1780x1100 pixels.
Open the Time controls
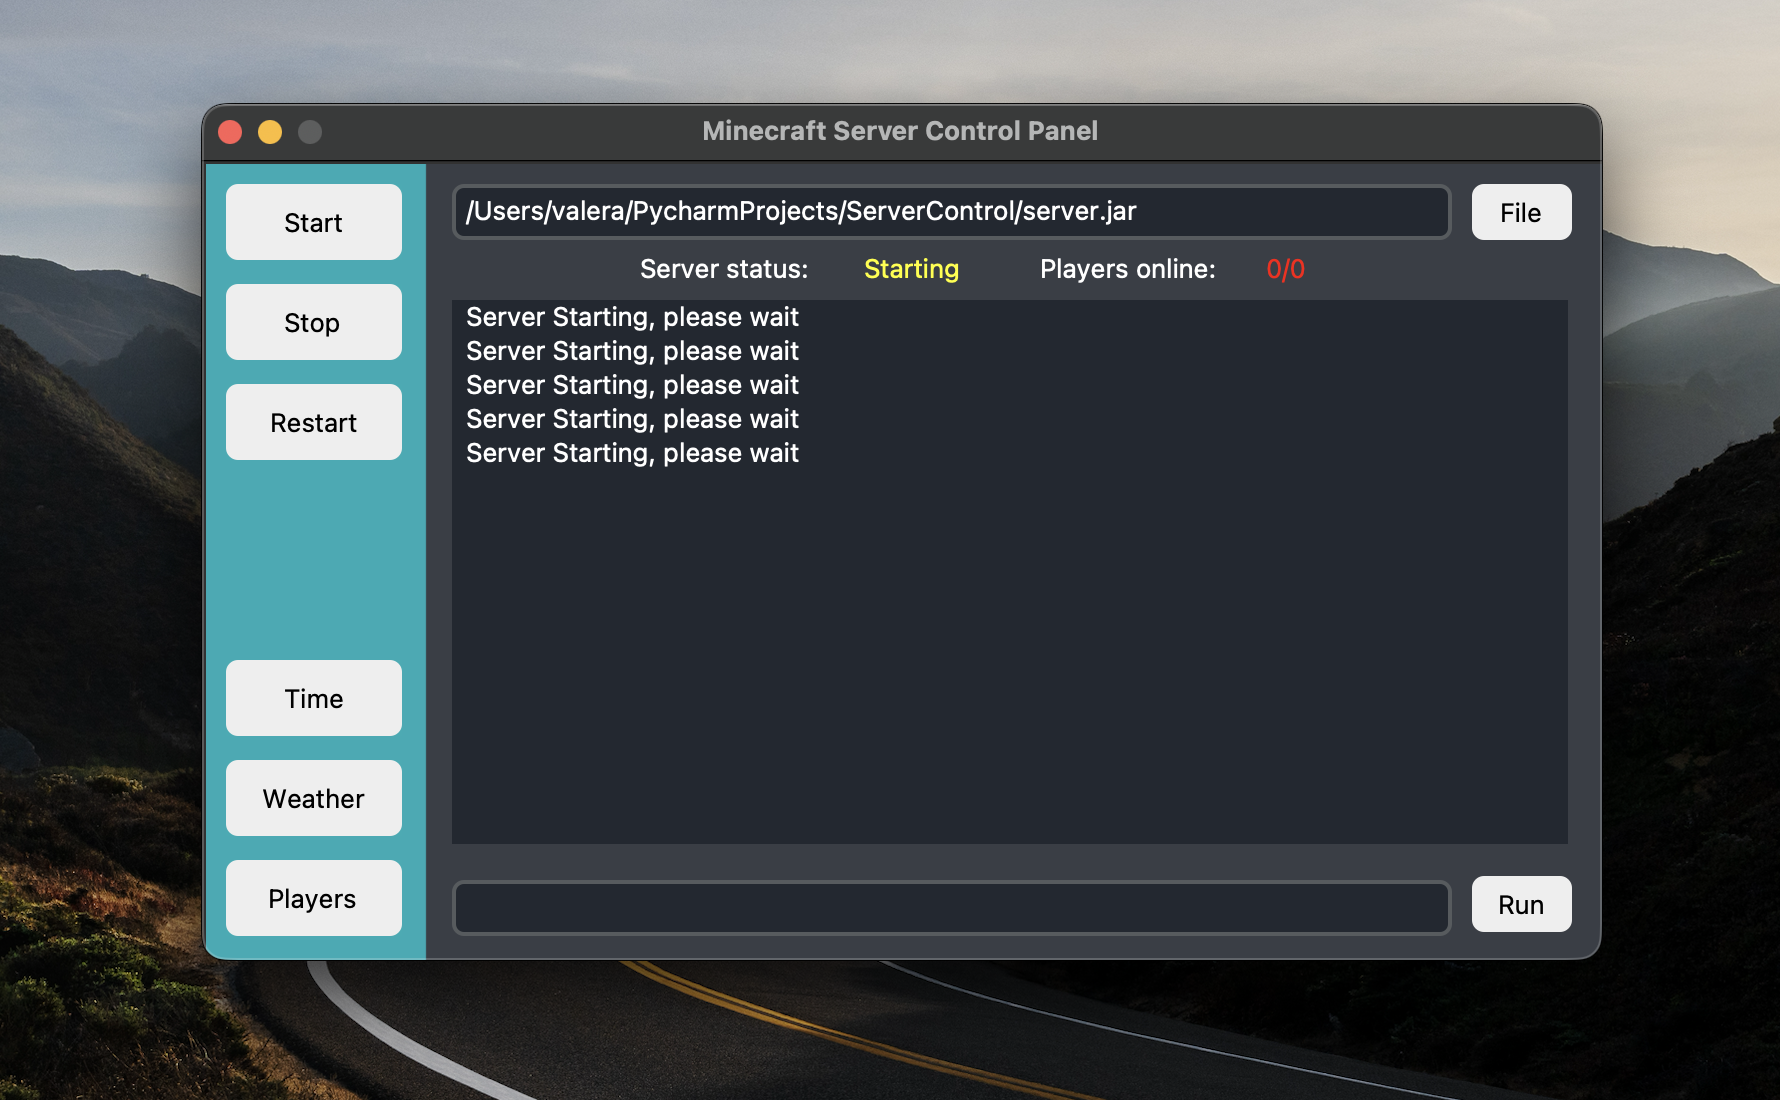pos(313,698)
